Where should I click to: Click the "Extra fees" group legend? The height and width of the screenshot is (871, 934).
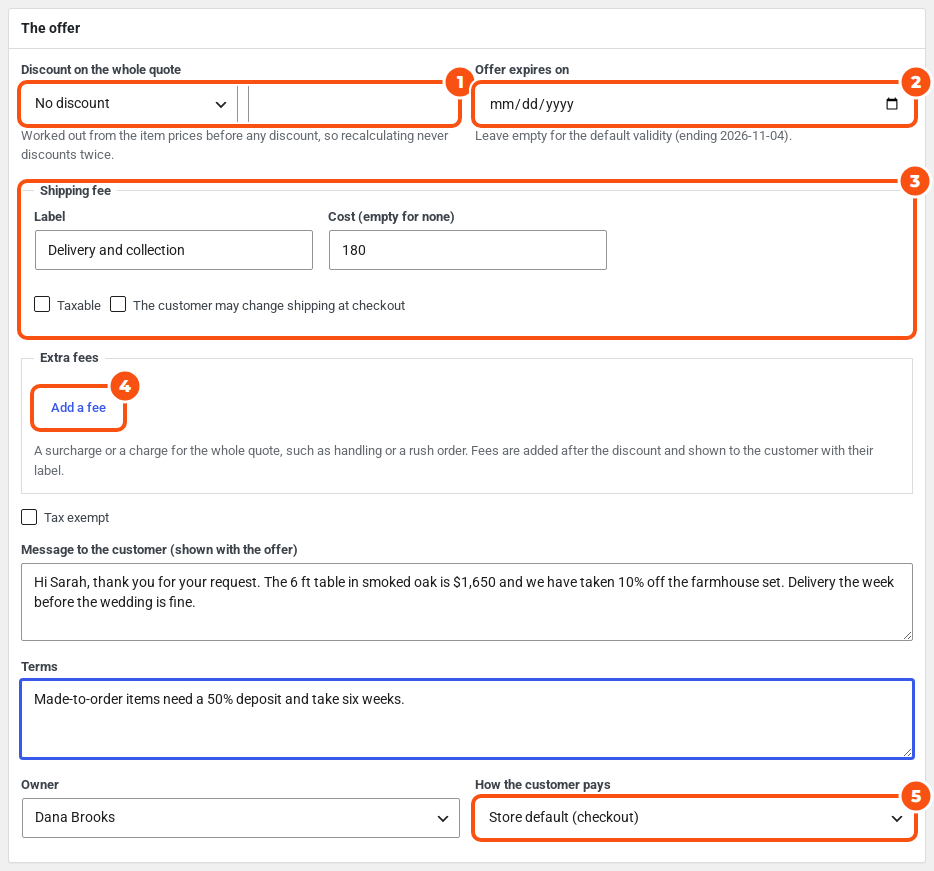click(x=69, y=357)
